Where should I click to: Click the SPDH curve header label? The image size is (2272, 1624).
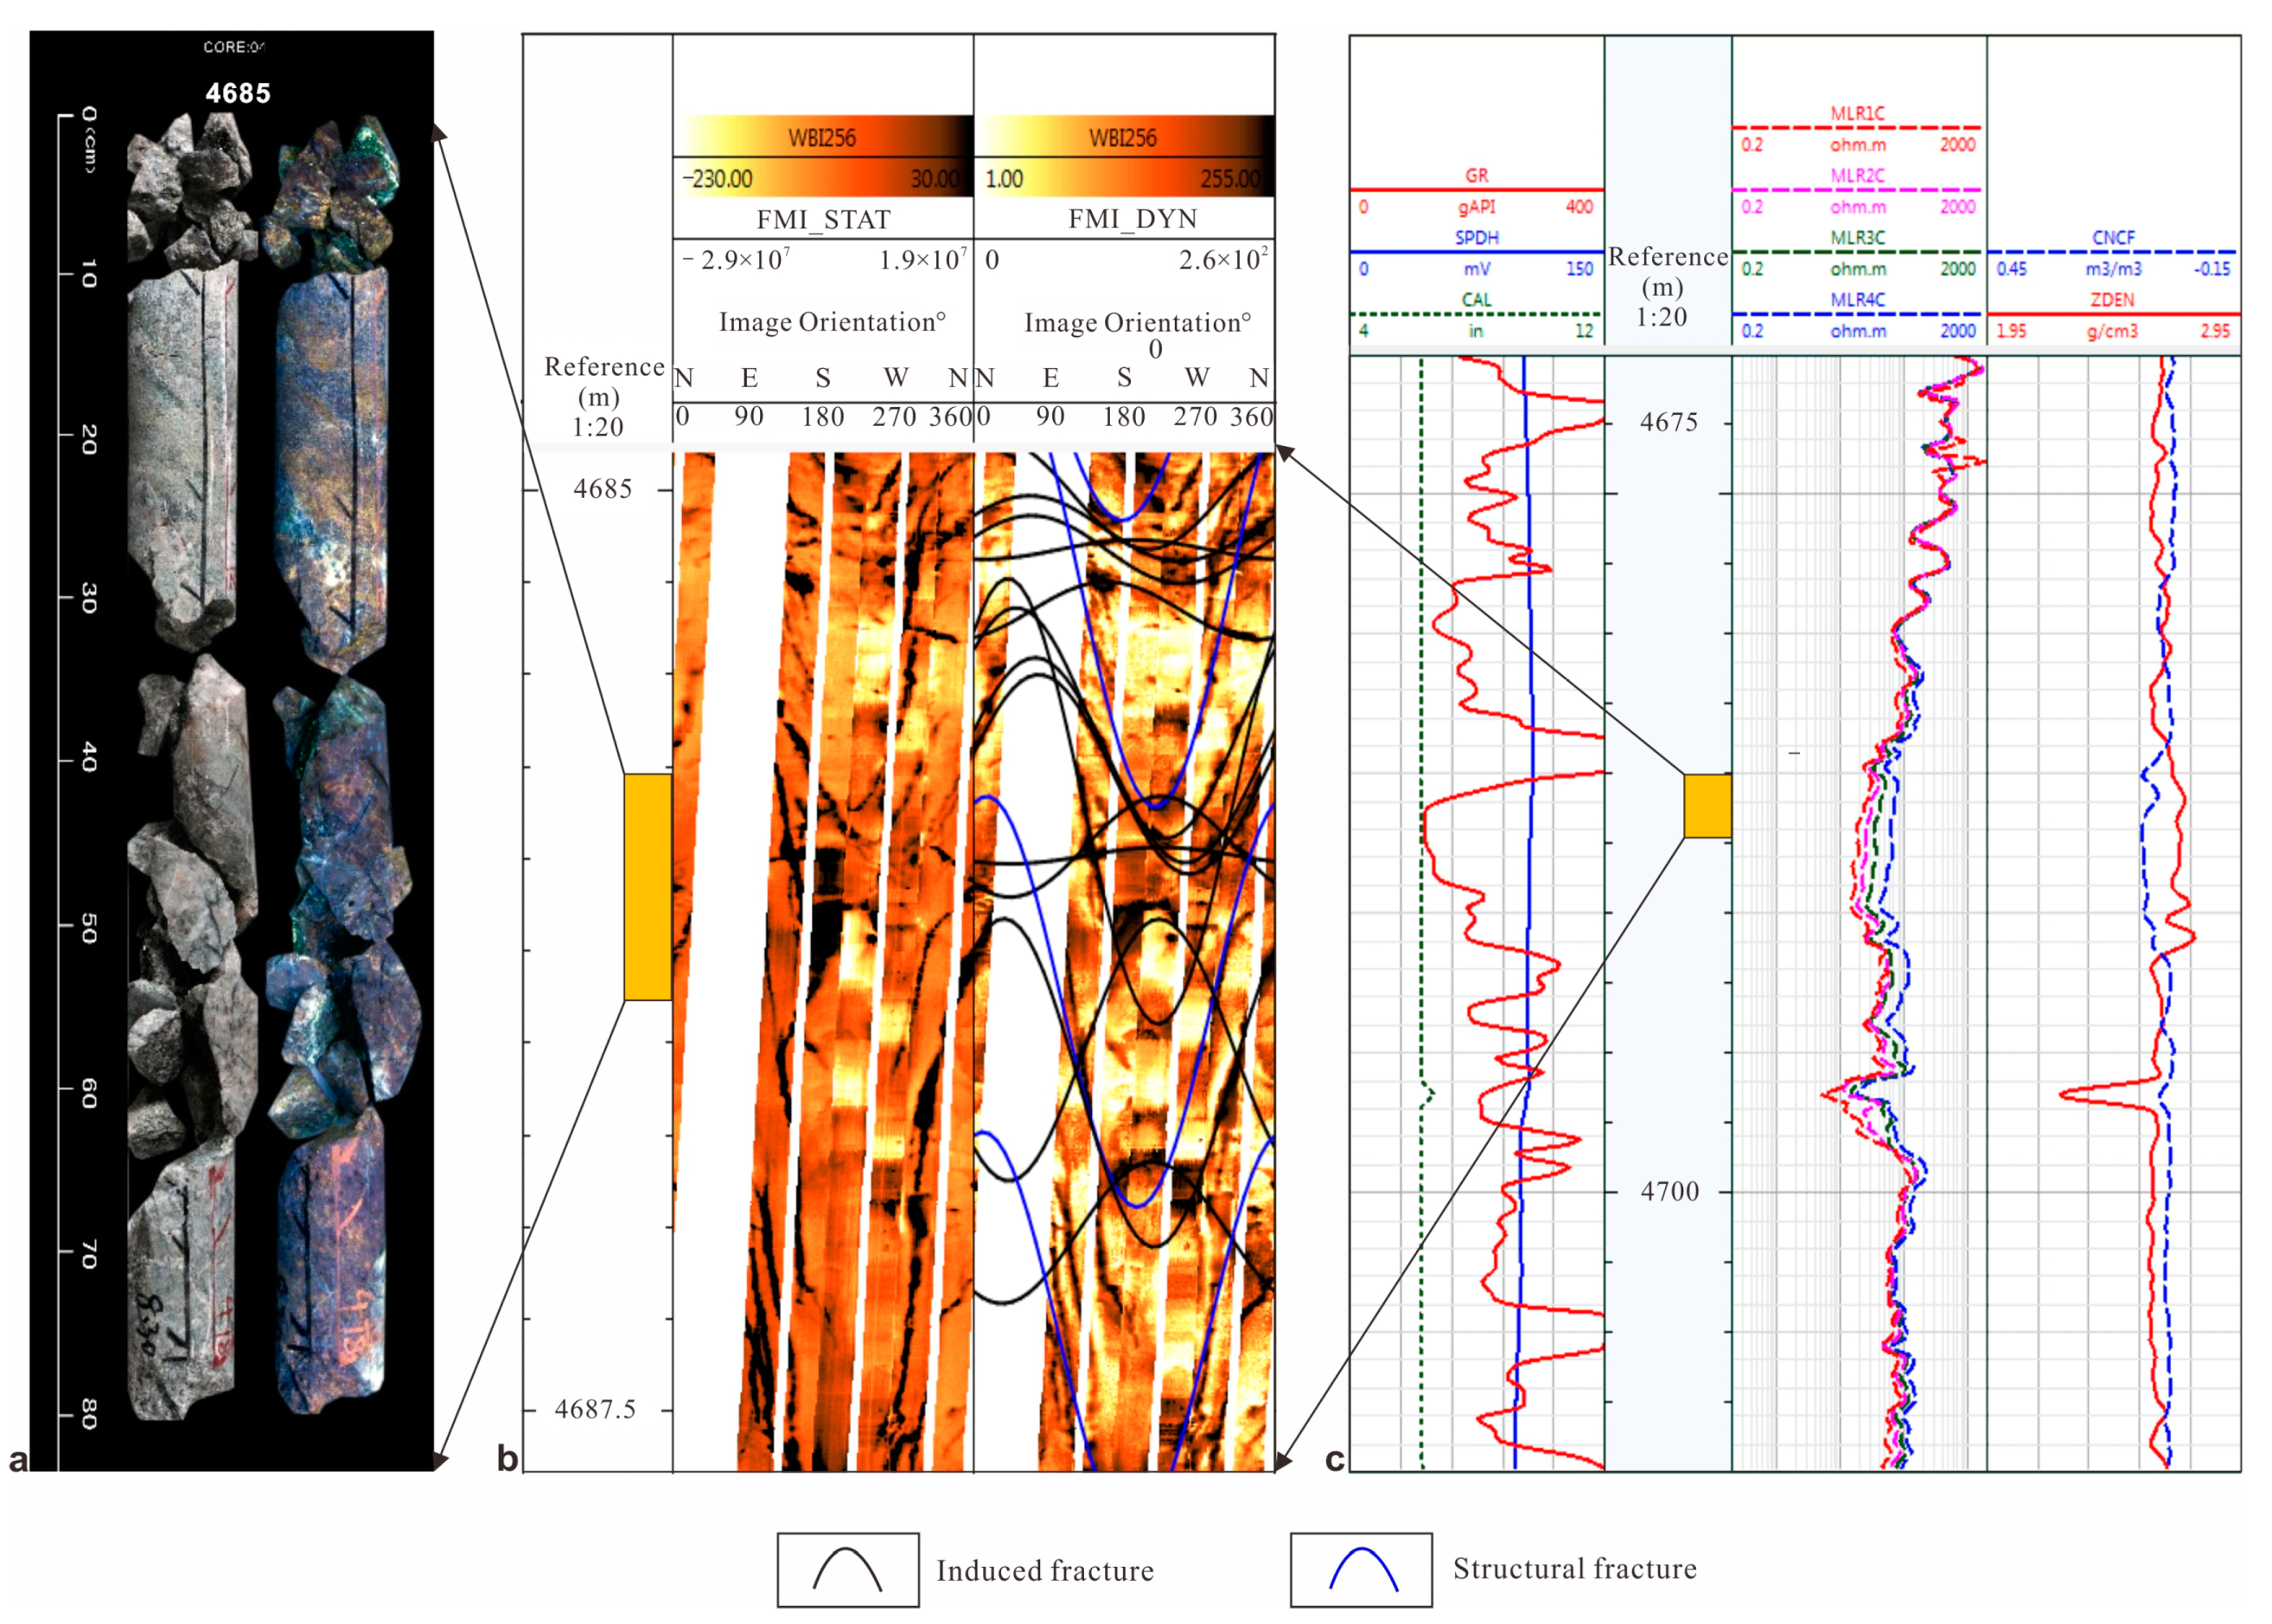[1476, 237]
